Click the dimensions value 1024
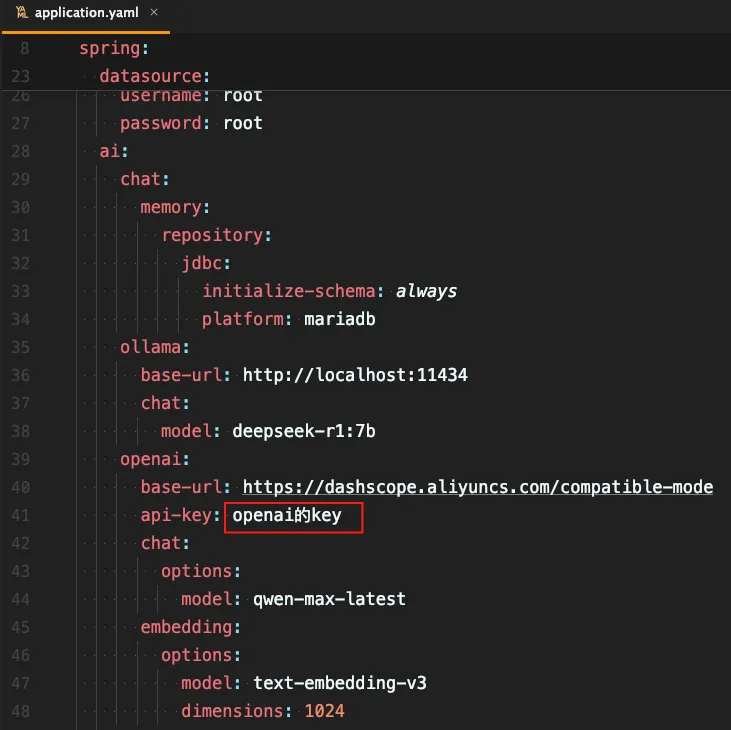Image resolution: width=731 pixels, height=730 pixels. click(324, 711)
